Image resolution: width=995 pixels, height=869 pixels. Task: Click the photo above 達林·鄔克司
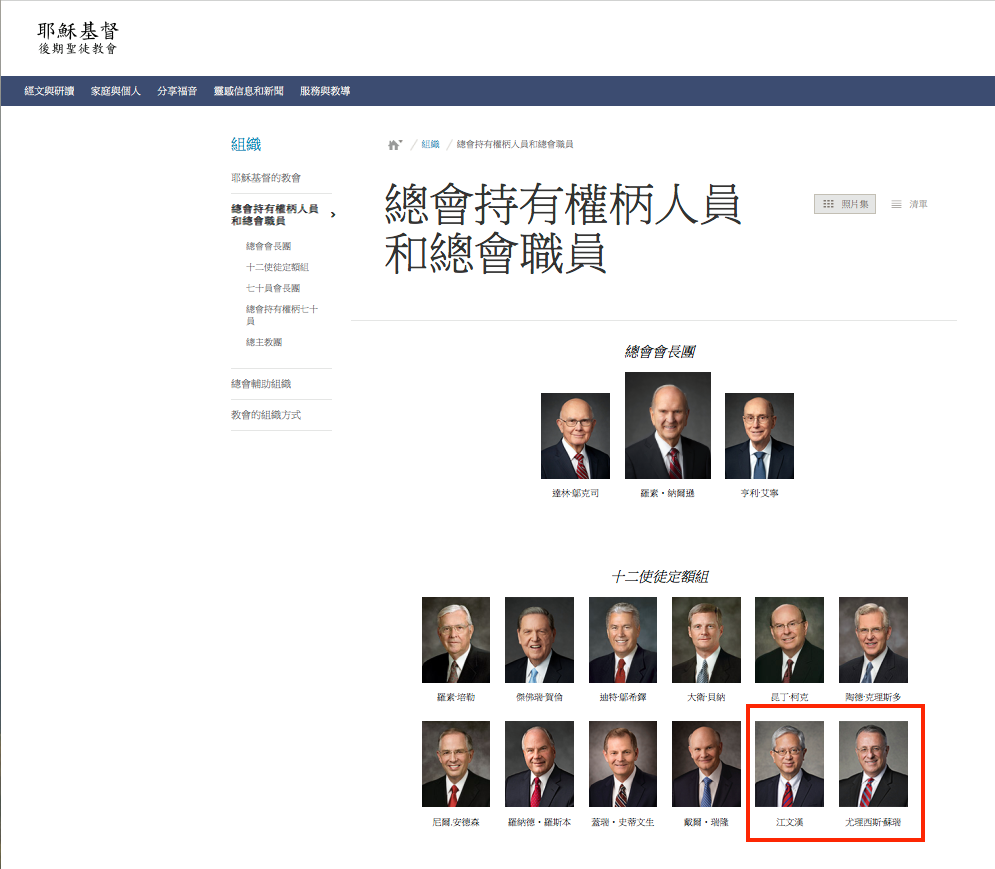pyautogui.click(x=575, y=435)
